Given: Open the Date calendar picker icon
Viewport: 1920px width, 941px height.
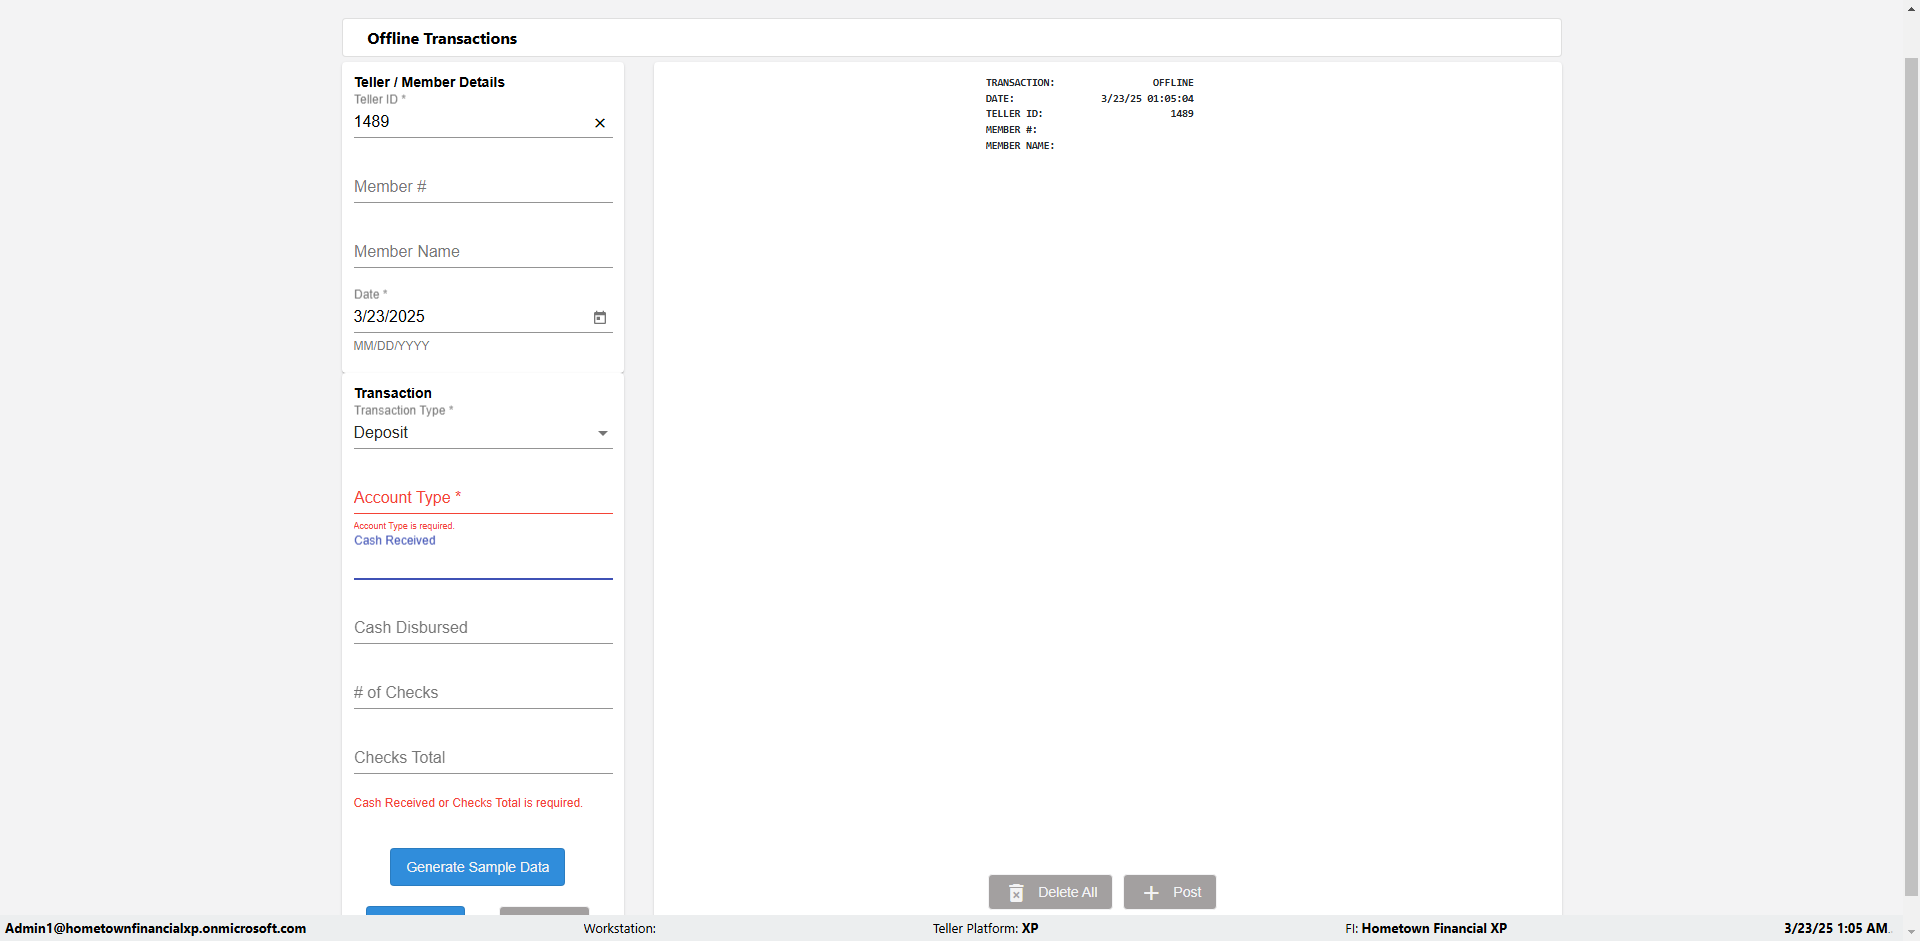Looking at the screenshot, I should (x=600, y=317).
